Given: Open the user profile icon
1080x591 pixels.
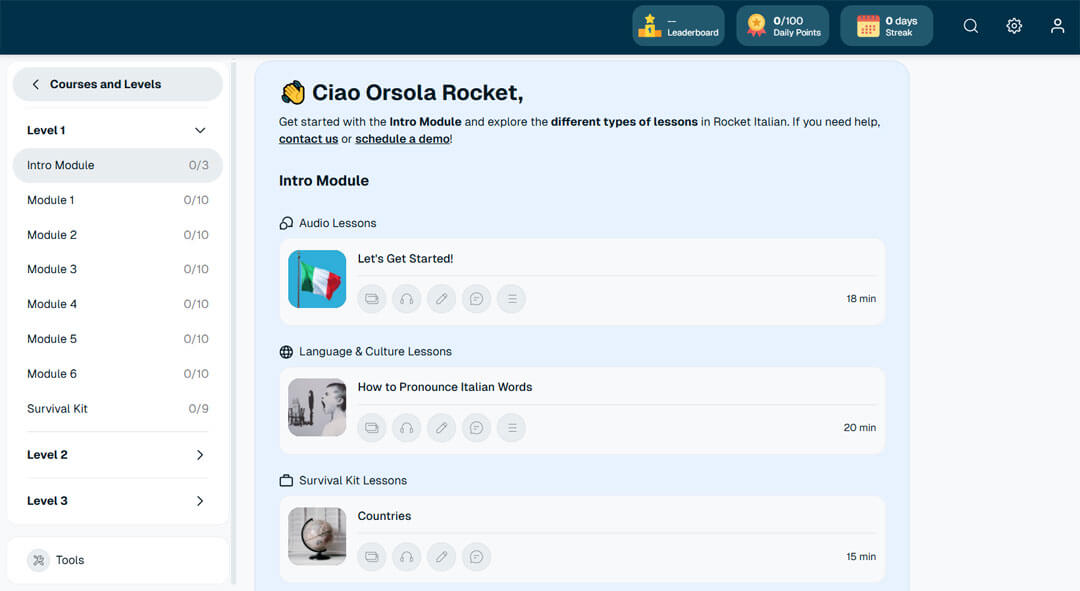Looking at the screenshot, I should [1057, 26].
